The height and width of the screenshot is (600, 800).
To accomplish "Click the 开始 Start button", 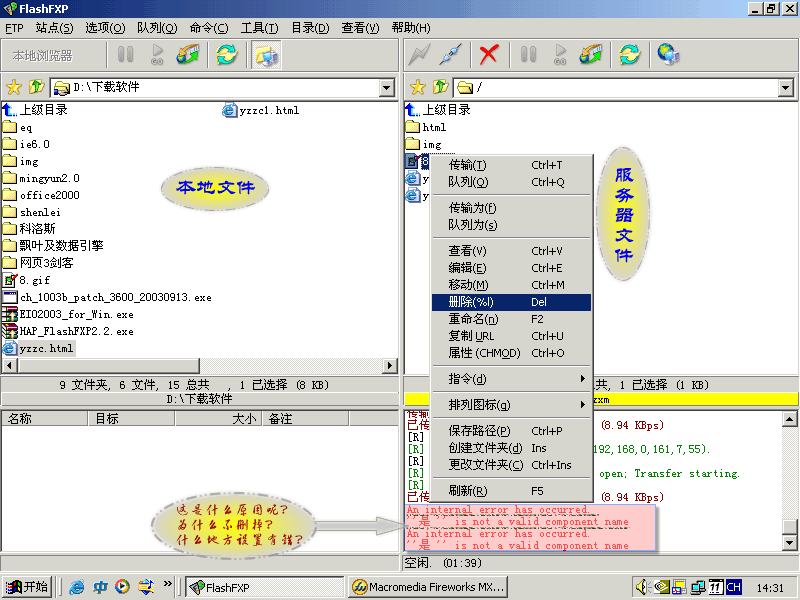I will 28,587.
